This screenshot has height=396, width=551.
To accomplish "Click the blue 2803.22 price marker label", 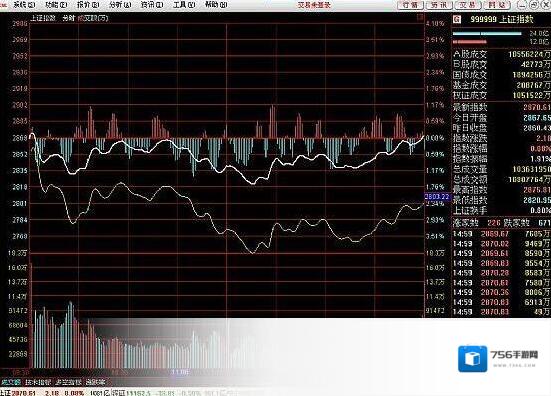I will [437, 196].
